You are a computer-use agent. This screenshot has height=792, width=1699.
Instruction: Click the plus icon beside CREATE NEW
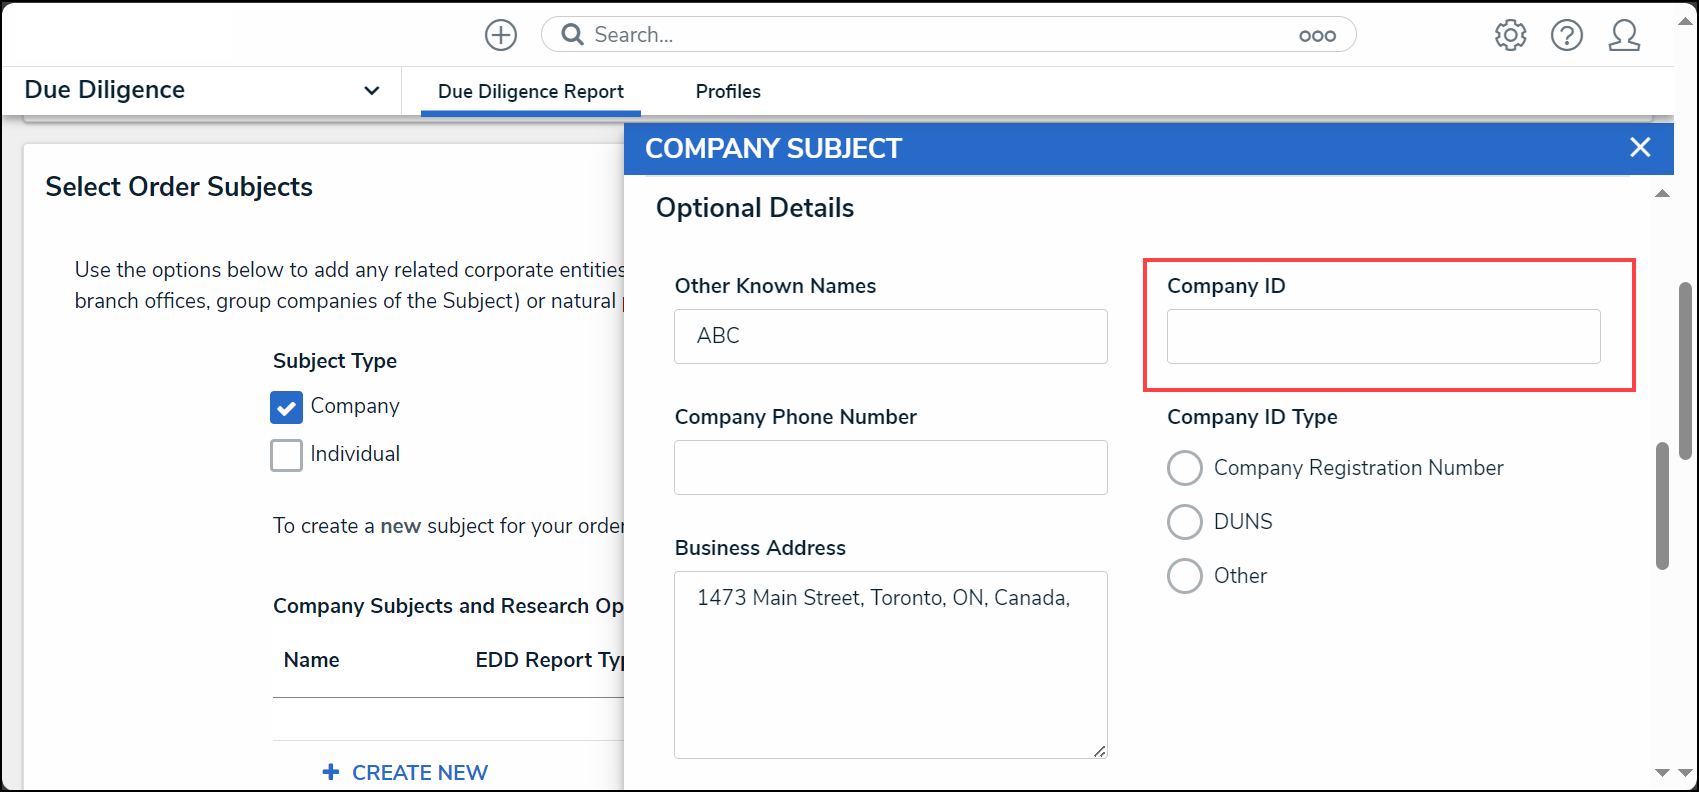click(x=331, y=772)
